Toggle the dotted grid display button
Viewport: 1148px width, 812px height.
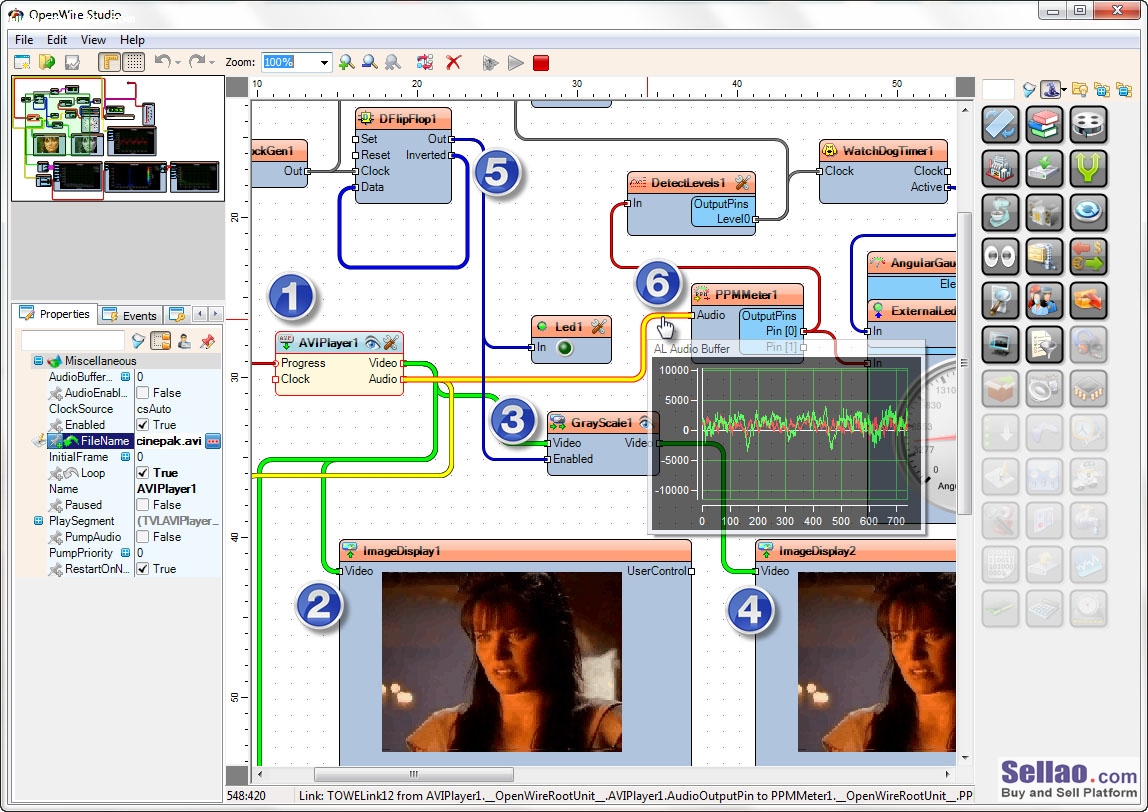tap(133, 62)
